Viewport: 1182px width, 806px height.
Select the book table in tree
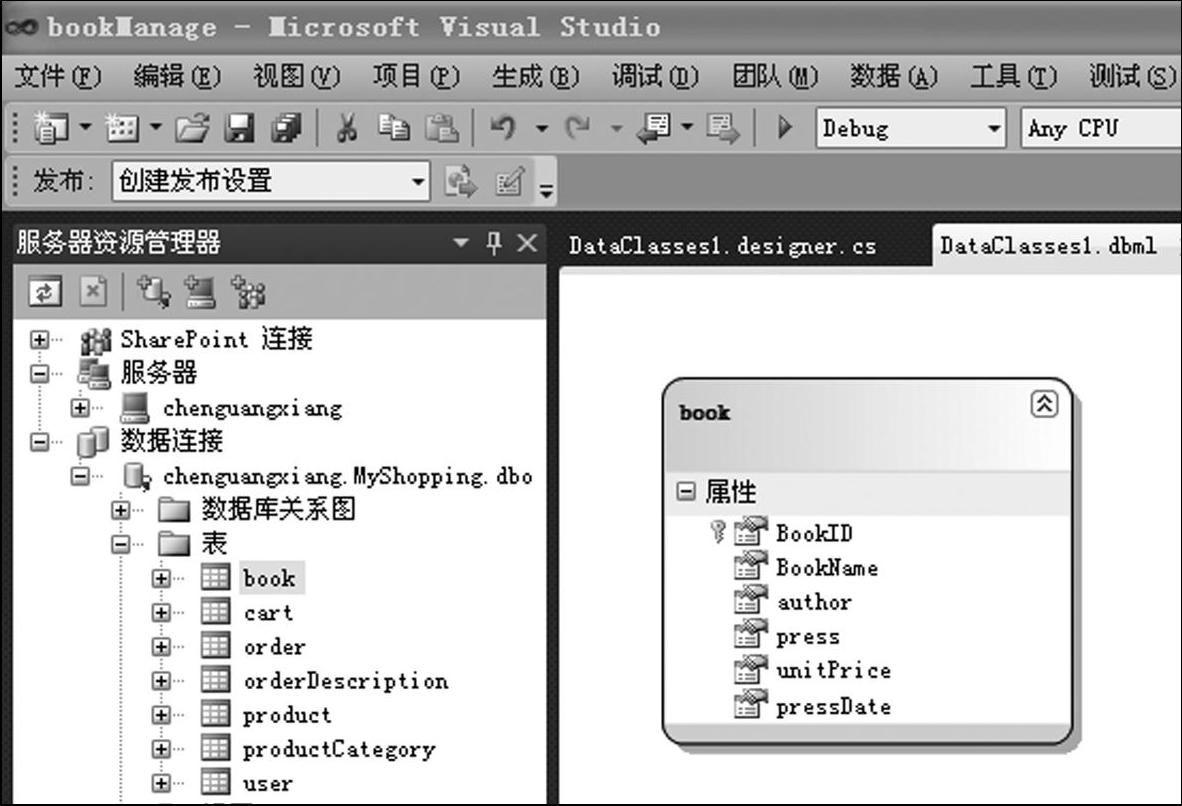pos(269,578)
